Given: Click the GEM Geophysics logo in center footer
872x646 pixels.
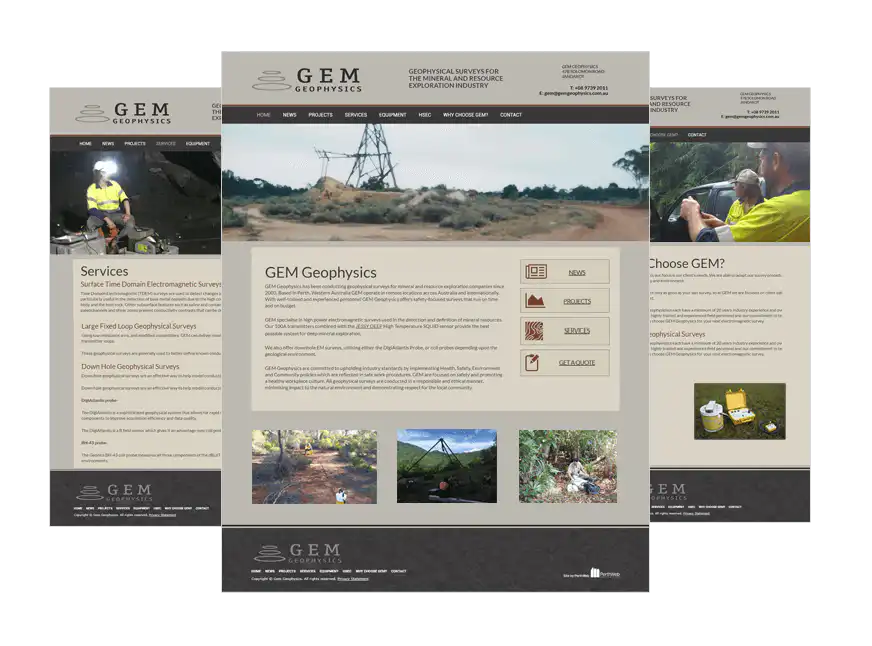Looking at the screenshot, I should (298, 553).
